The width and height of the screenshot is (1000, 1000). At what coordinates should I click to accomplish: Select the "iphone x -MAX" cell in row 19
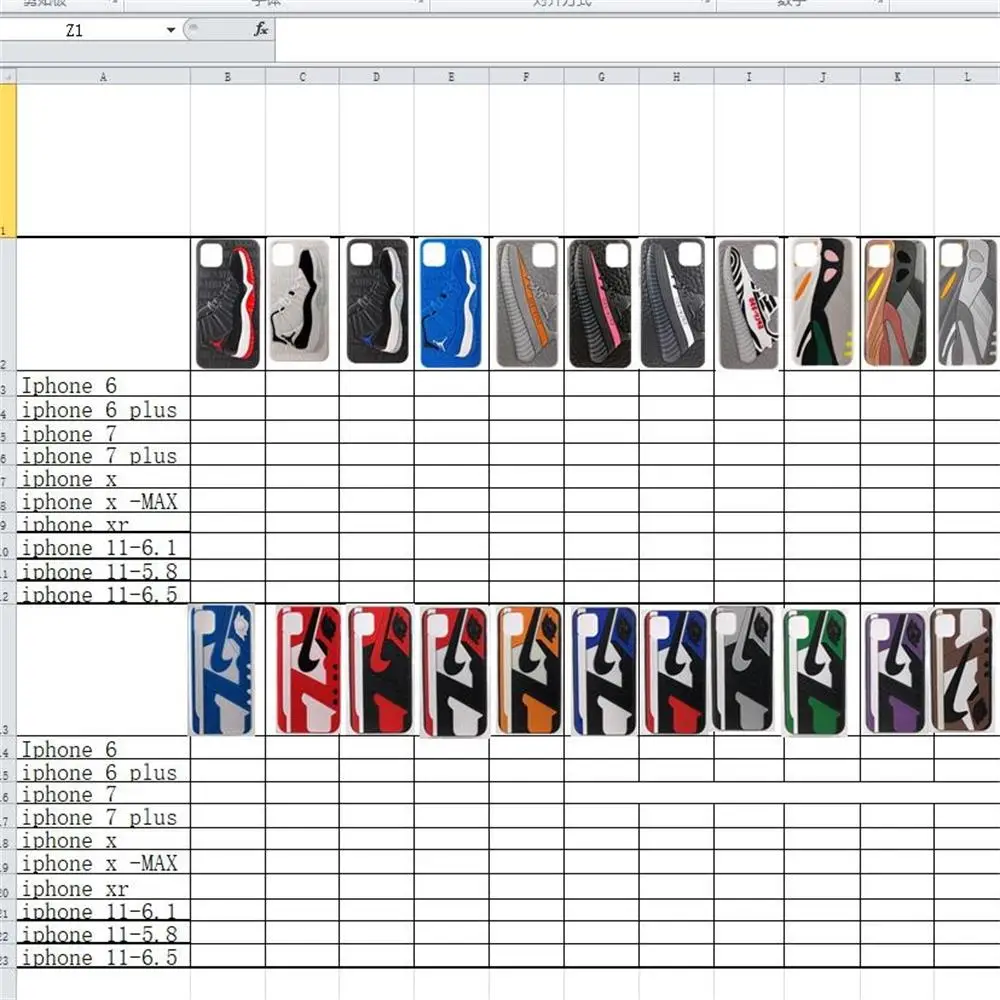[x=103, y=863]
